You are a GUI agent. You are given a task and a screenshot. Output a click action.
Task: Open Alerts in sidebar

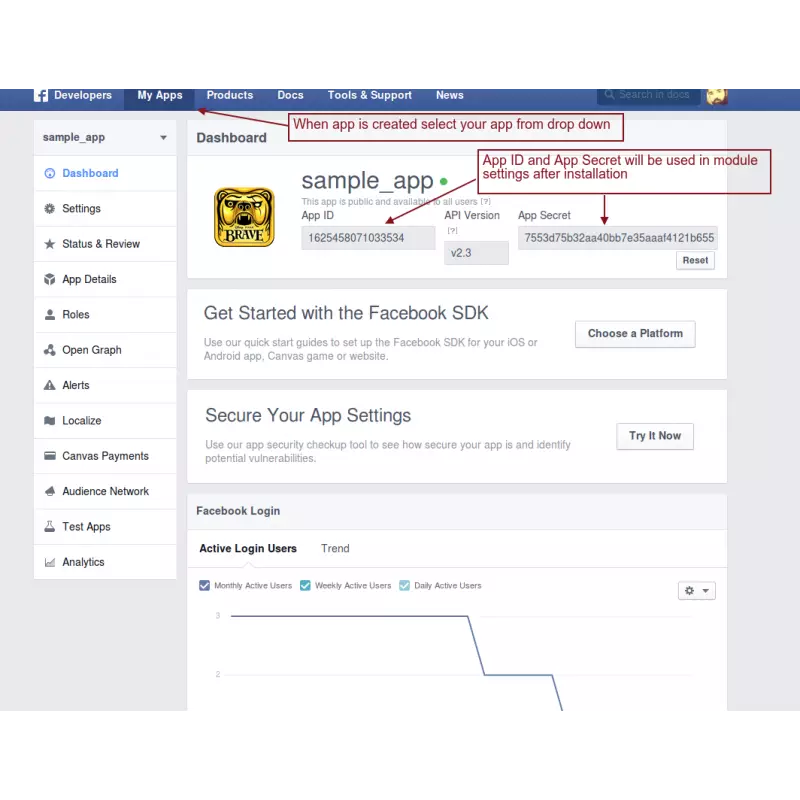tap(105, 385)
